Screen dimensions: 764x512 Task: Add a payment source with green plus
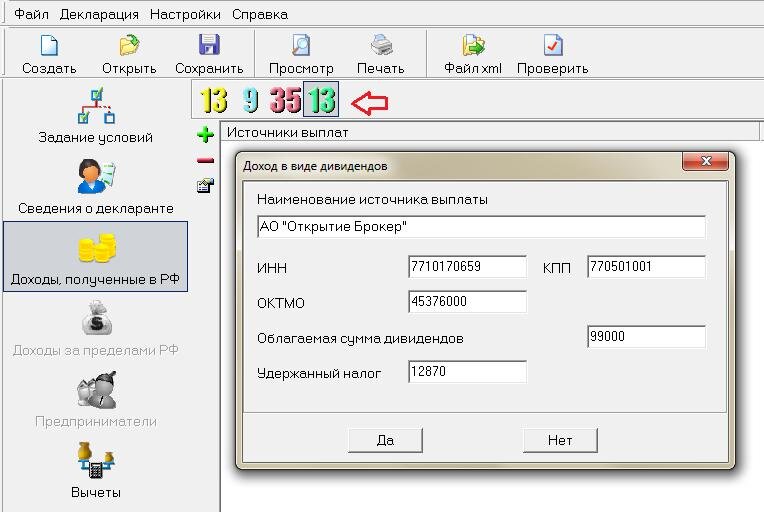(x=206, y=135)
